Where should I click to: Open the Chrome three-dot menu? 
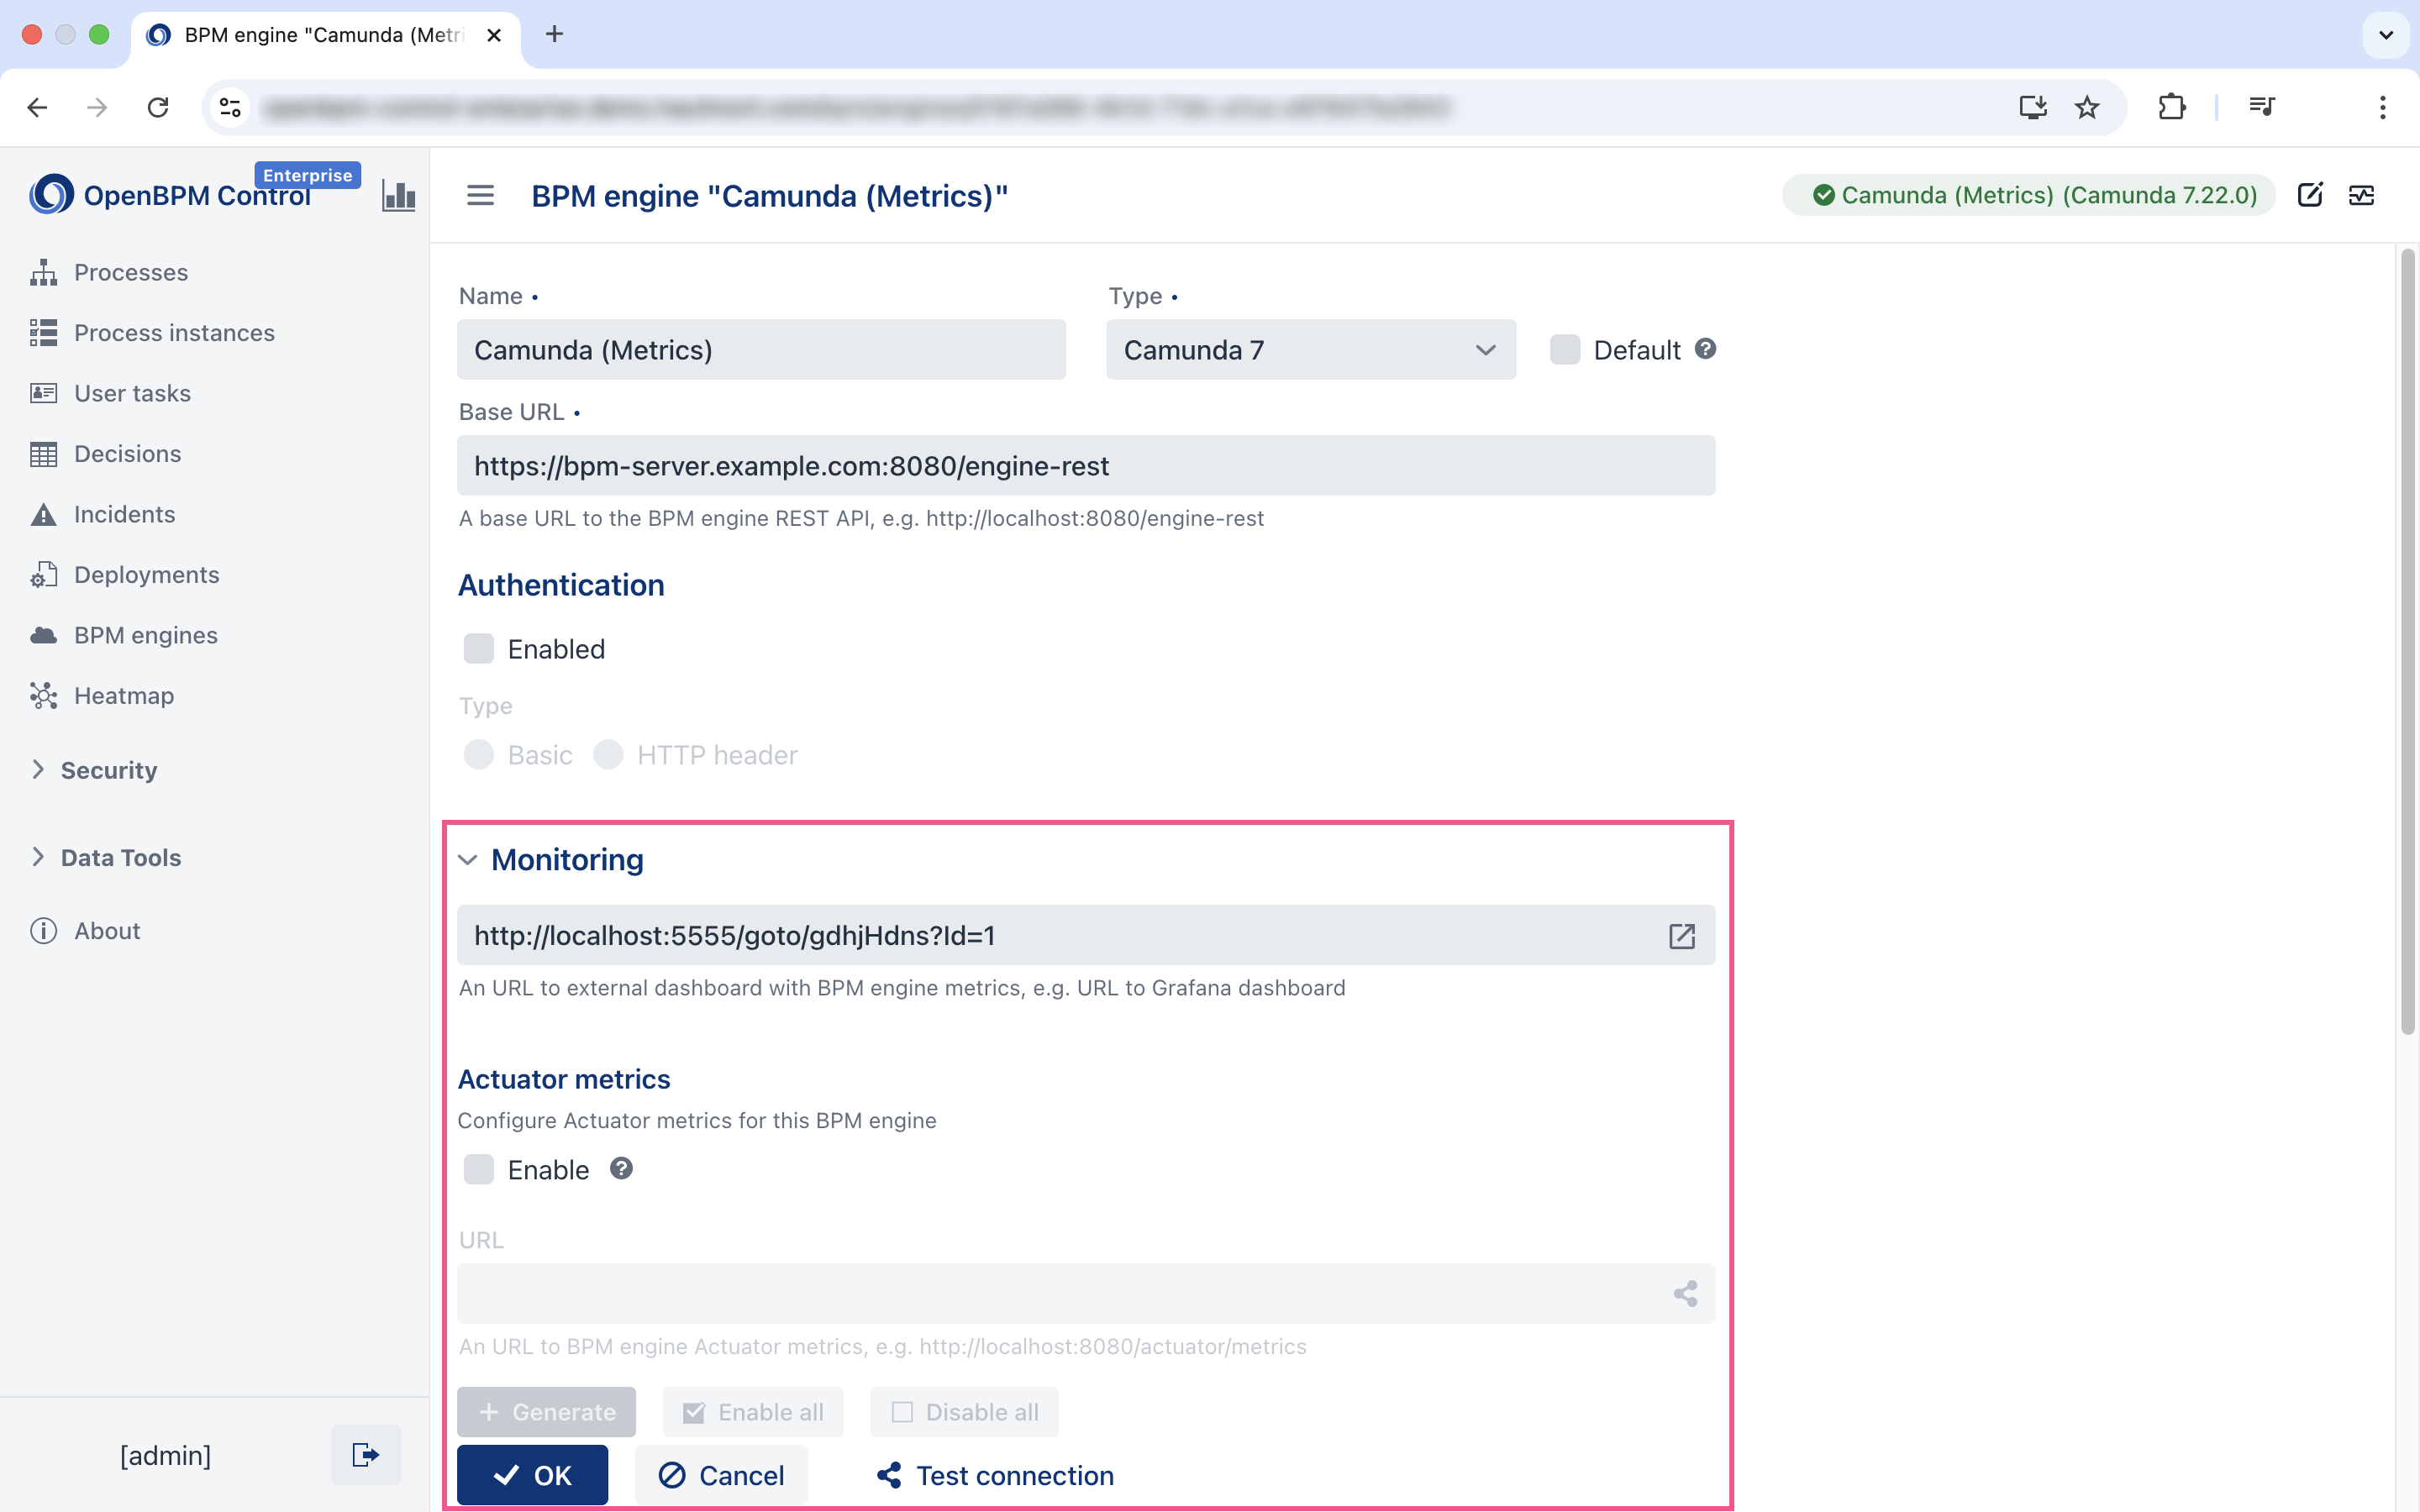[x=2383, y=107]
